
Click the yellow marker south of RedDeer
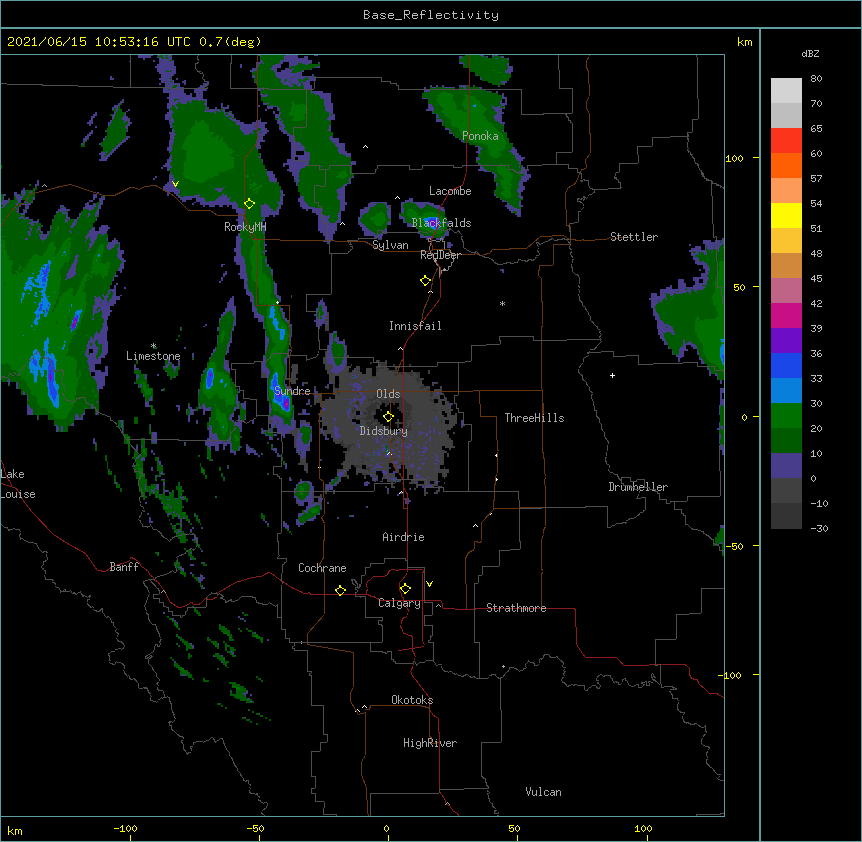425,281
